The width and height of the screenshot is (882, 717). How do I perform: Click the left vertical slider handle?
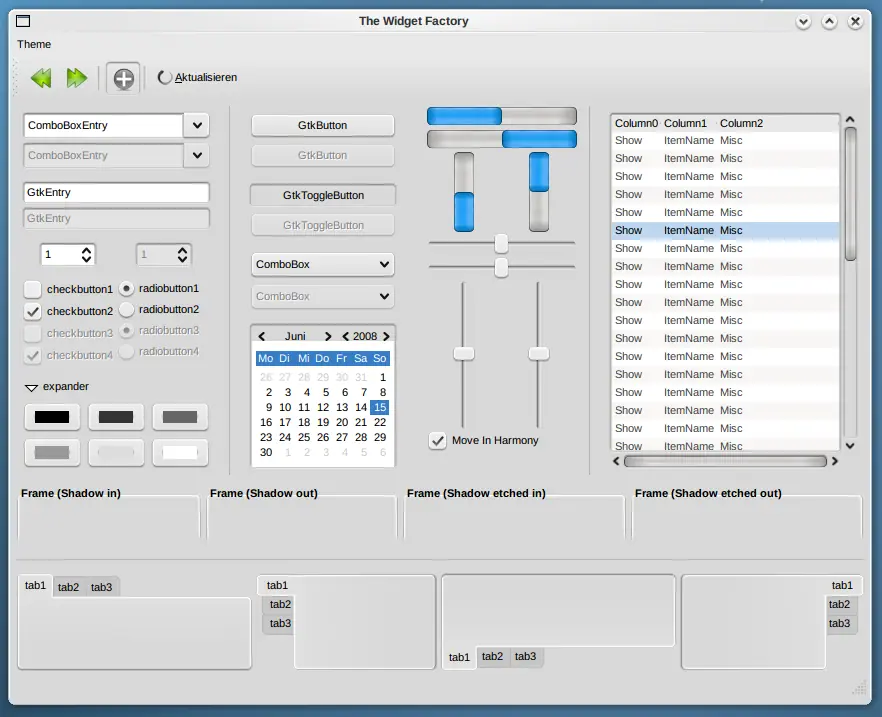(464, 354)
